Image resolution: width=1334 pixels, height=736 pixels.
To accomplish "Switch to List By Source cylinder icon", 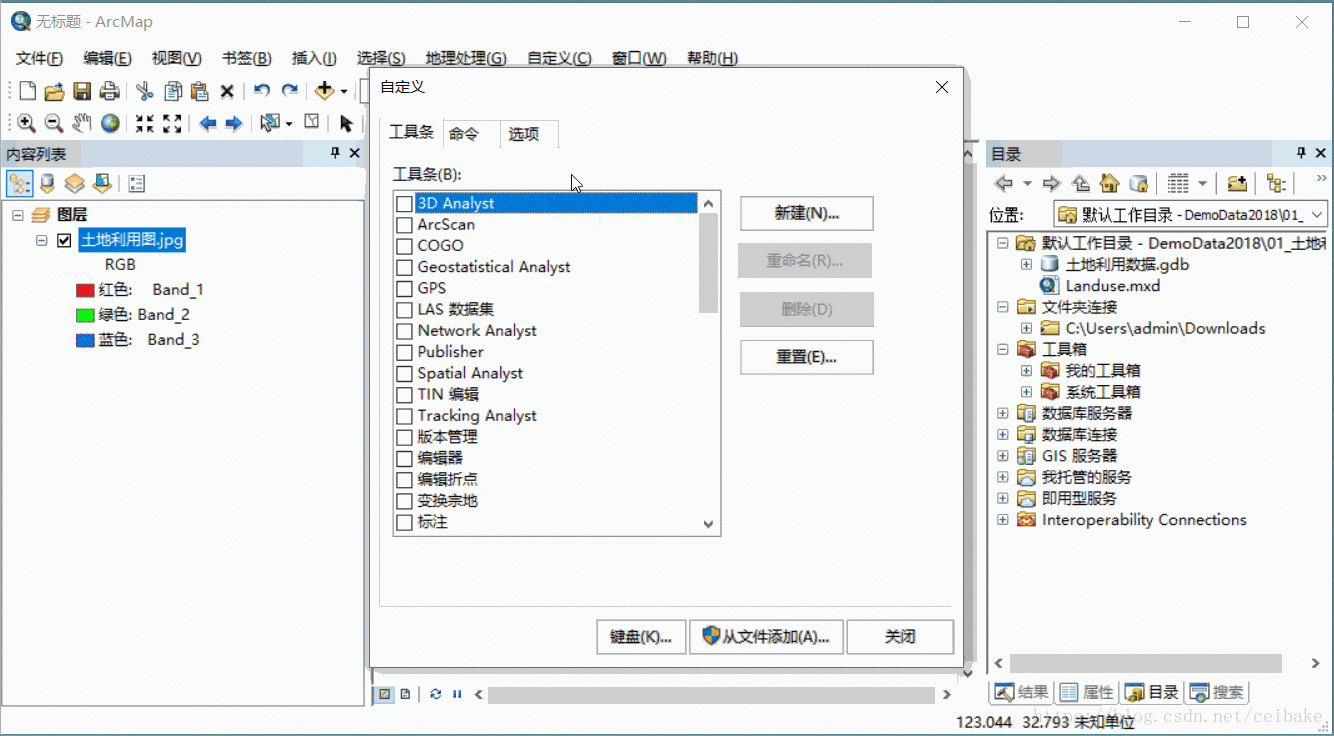I will [47, 183].
